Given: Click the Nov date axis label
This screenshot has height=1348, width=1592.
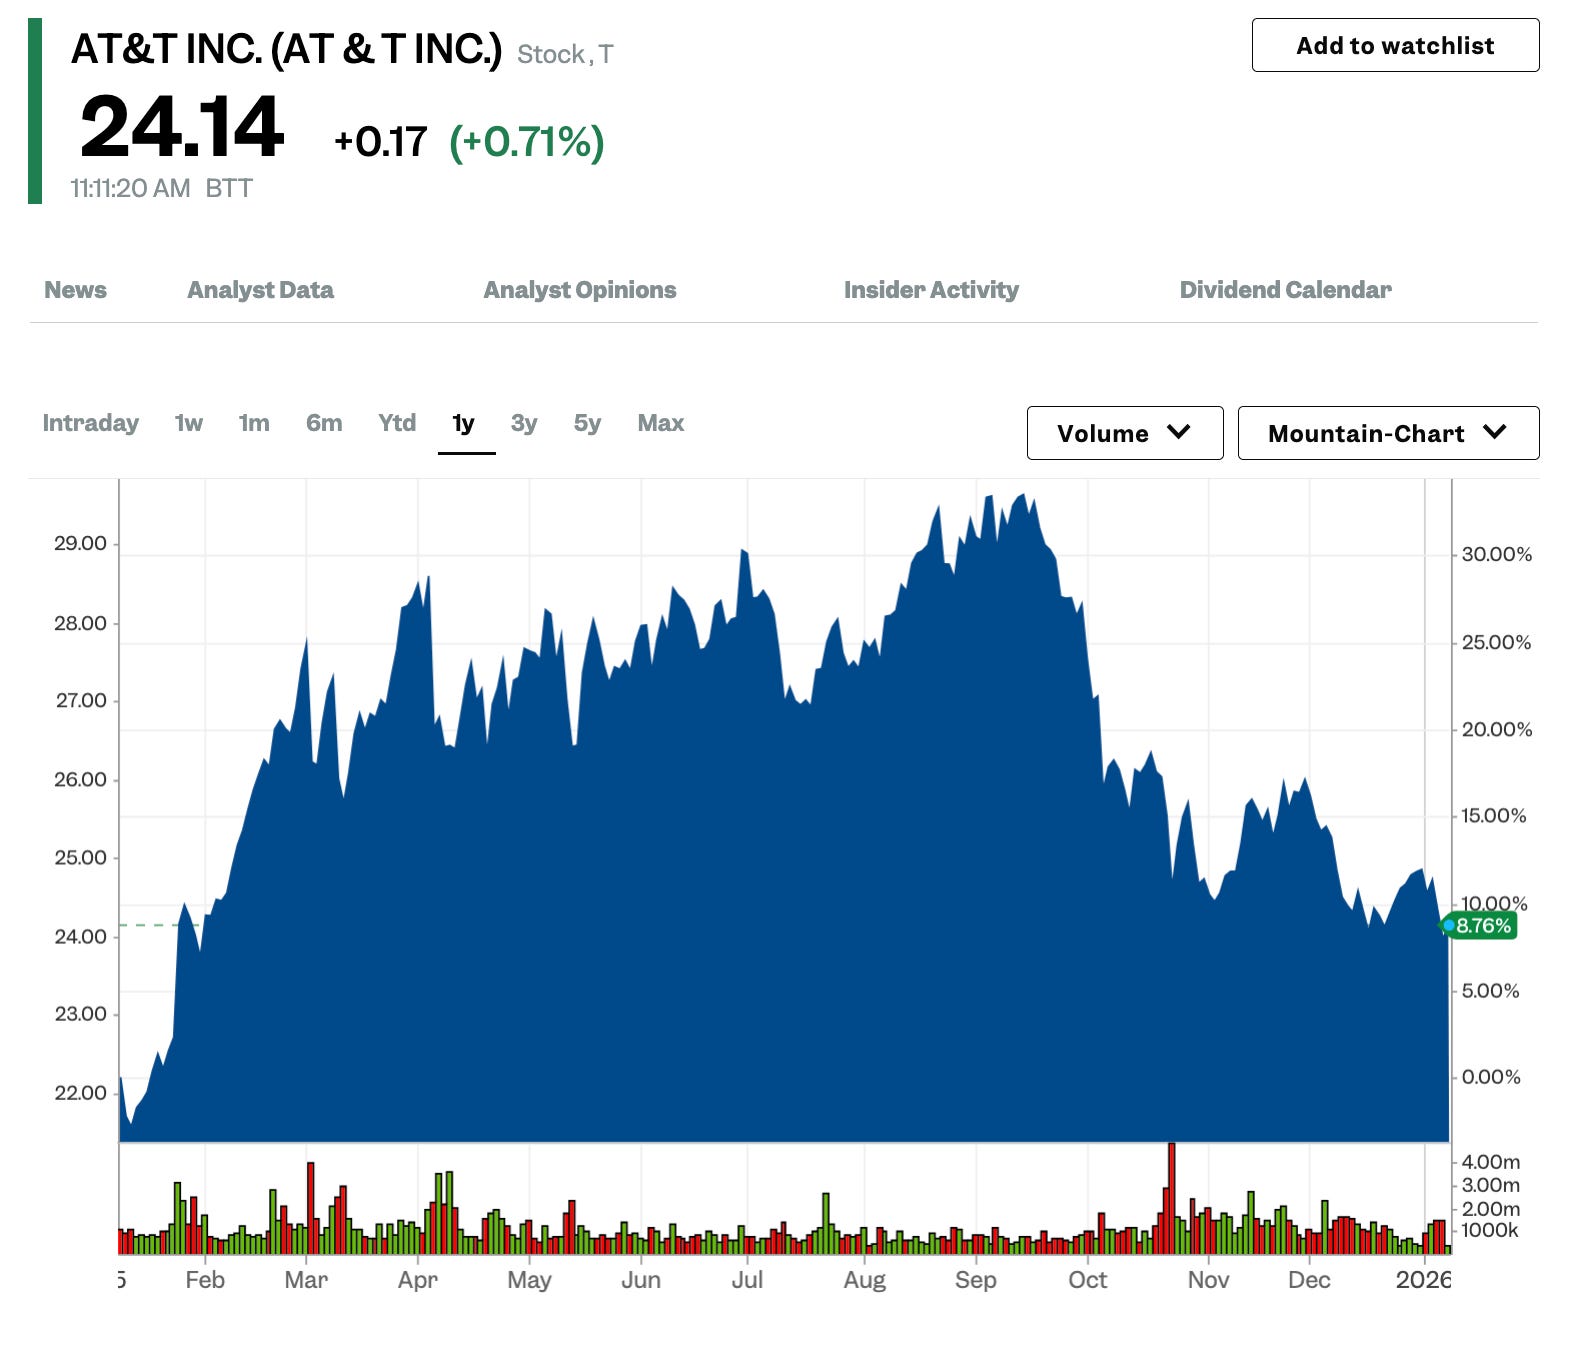Looking at the screenshot, I should 1208,1280.
